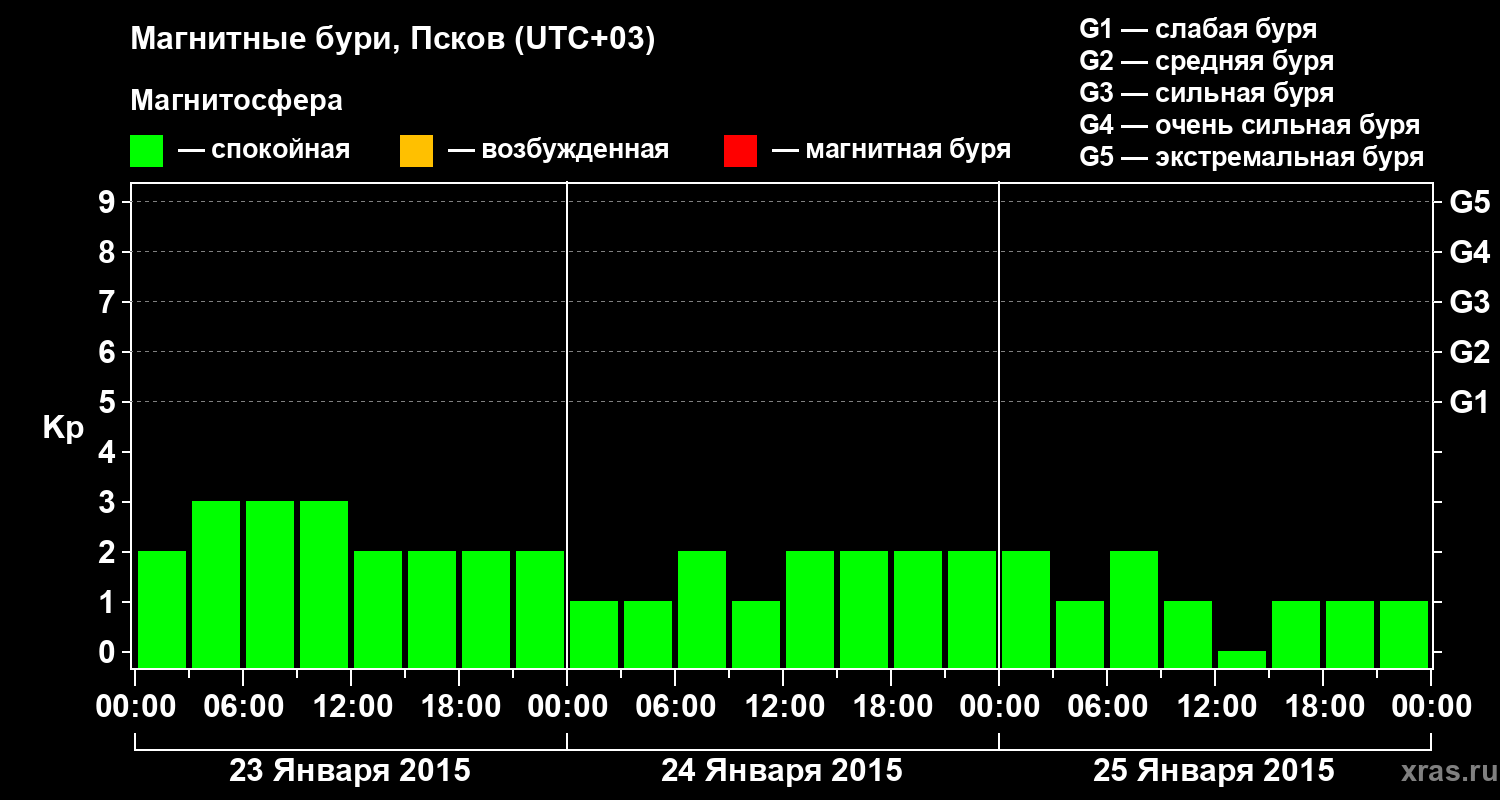Select legend line 'G3 — сильная буря'
The height and width of the screenshot is (800, 1500).
1206,93
